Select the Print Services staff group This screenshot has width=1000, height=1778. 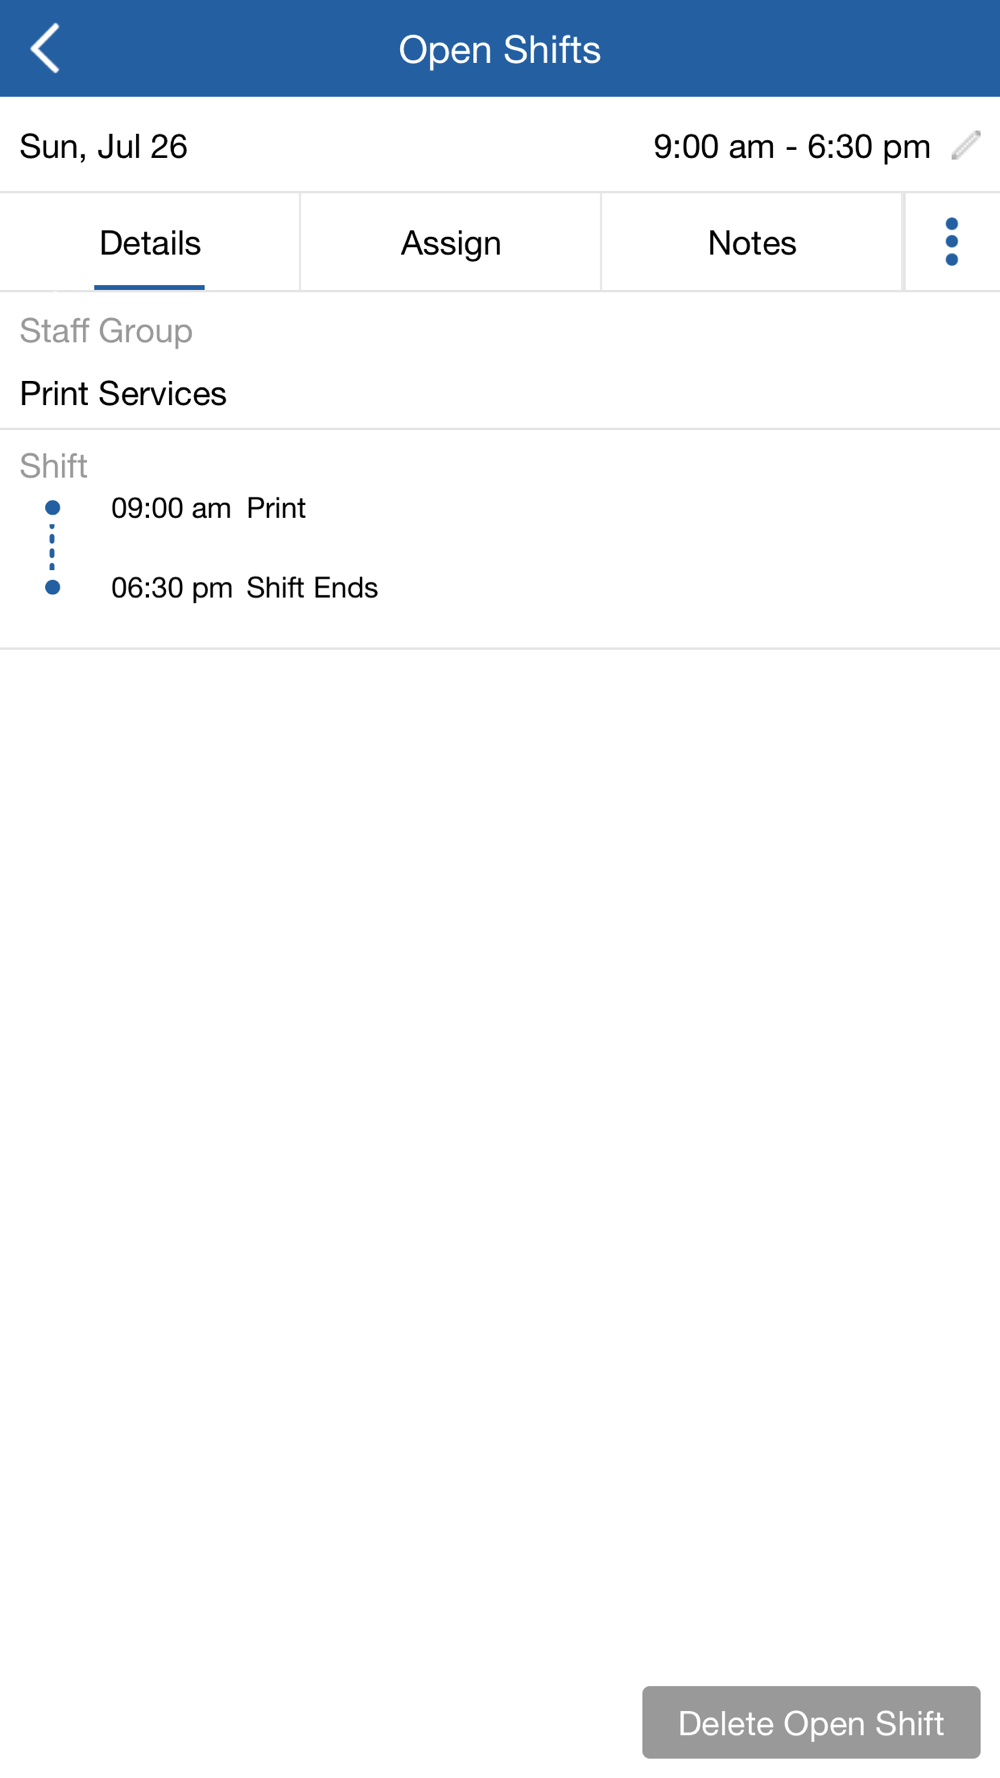tap(123, 394)
